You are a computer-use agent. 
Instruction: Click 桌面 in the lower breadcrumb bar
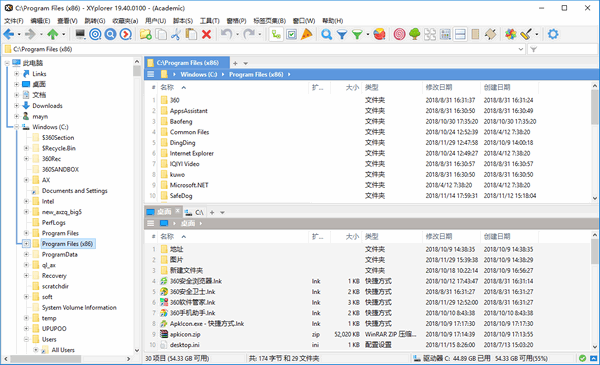pos(188,223)
